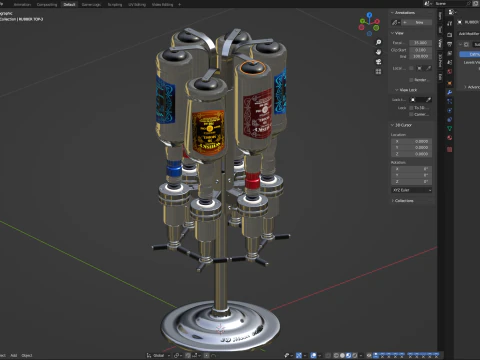Click the New annotation button
Screen dimensions: 480x360
point(417,22)
